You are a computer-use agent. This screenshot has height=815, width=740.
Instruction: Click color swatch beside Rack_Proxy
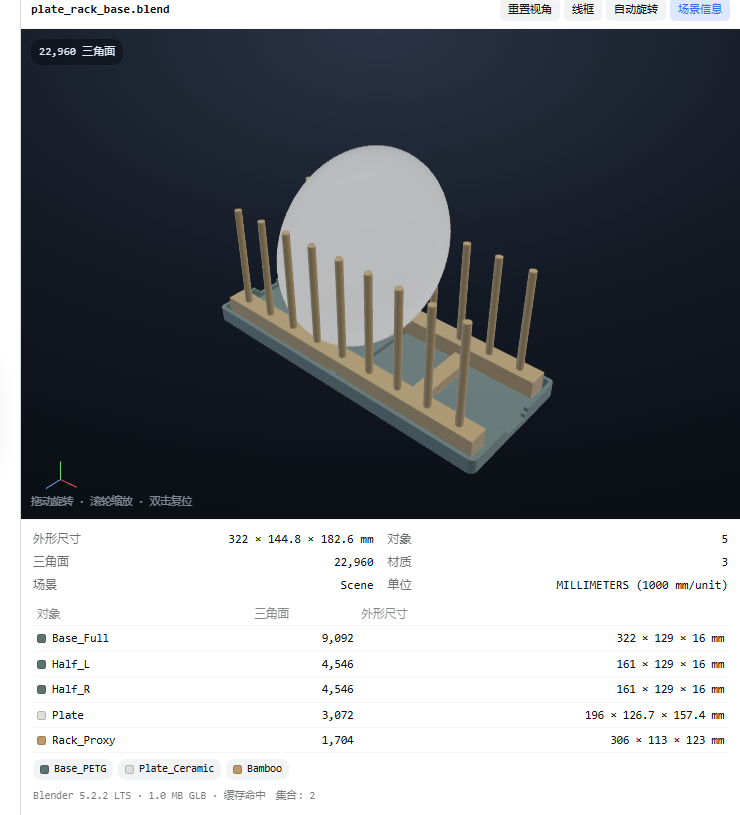(x=42, y=740)
